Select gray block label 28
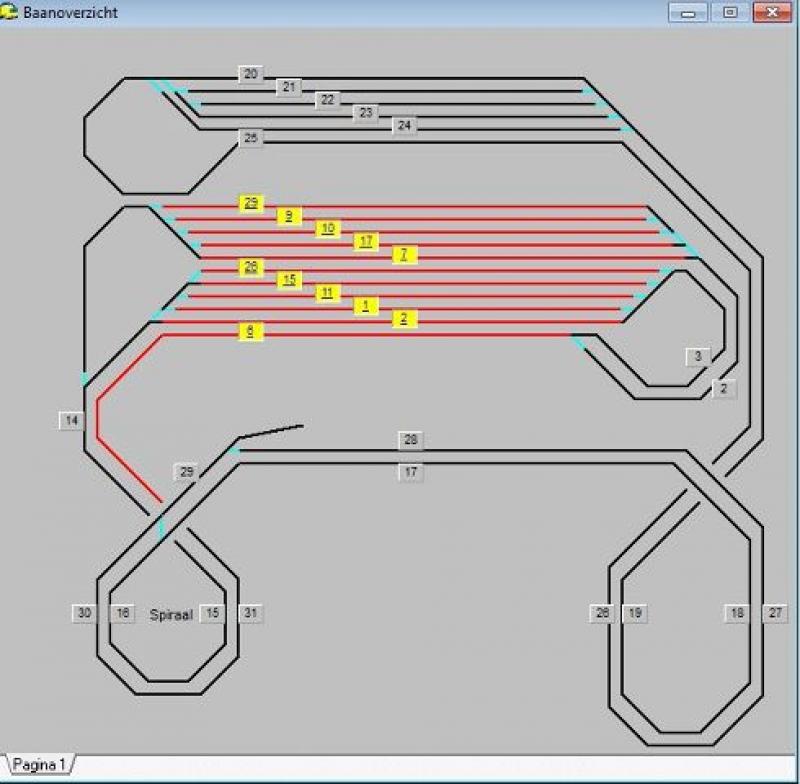 click(411, 440)
